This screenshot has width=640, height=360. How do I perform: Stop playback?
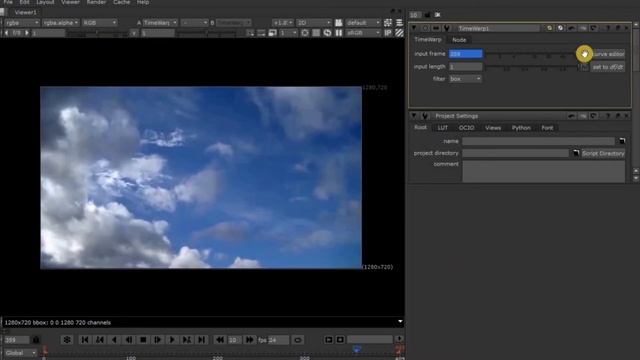tap(143, 340)
